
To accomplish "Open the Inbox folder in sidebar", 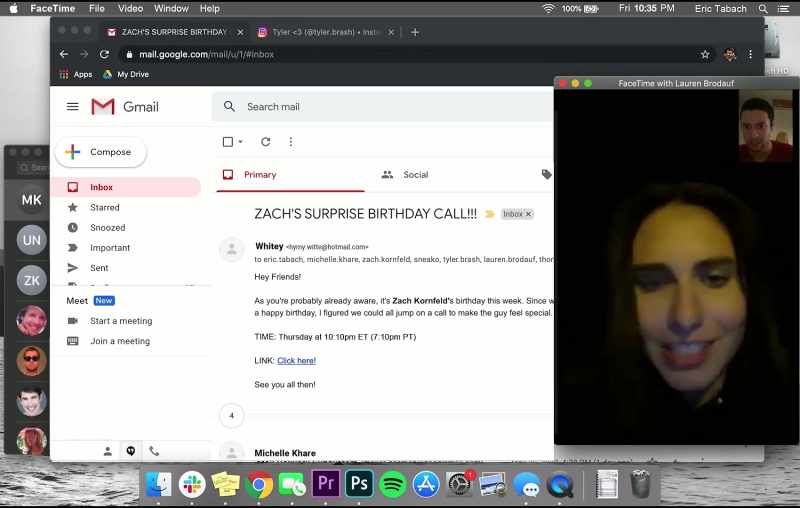I will click(x=126, y=187).
